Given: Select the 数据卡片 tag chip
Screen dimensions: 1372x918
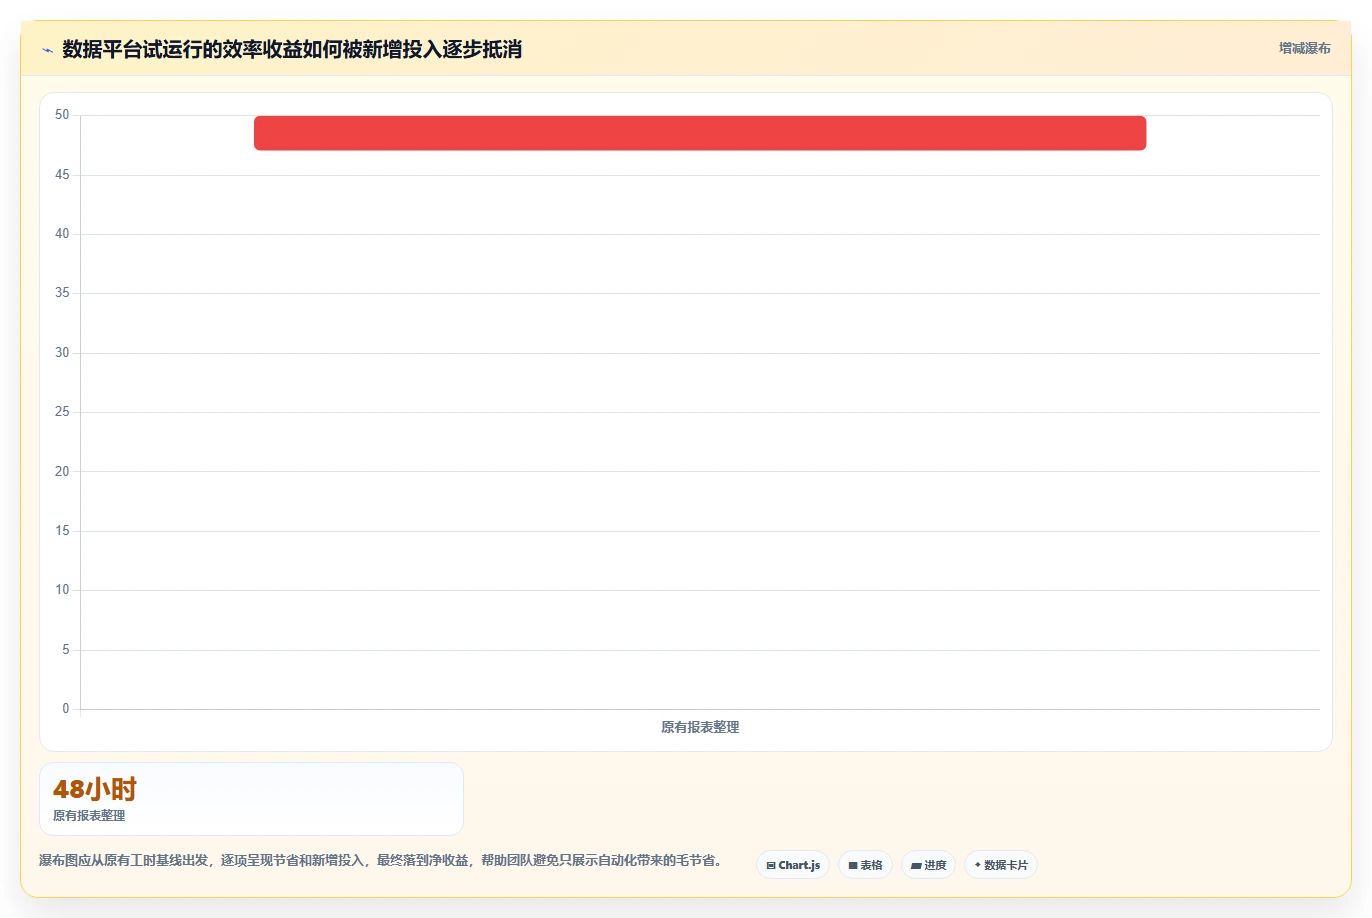Looking at the screenshot, I should [1001, 865].
